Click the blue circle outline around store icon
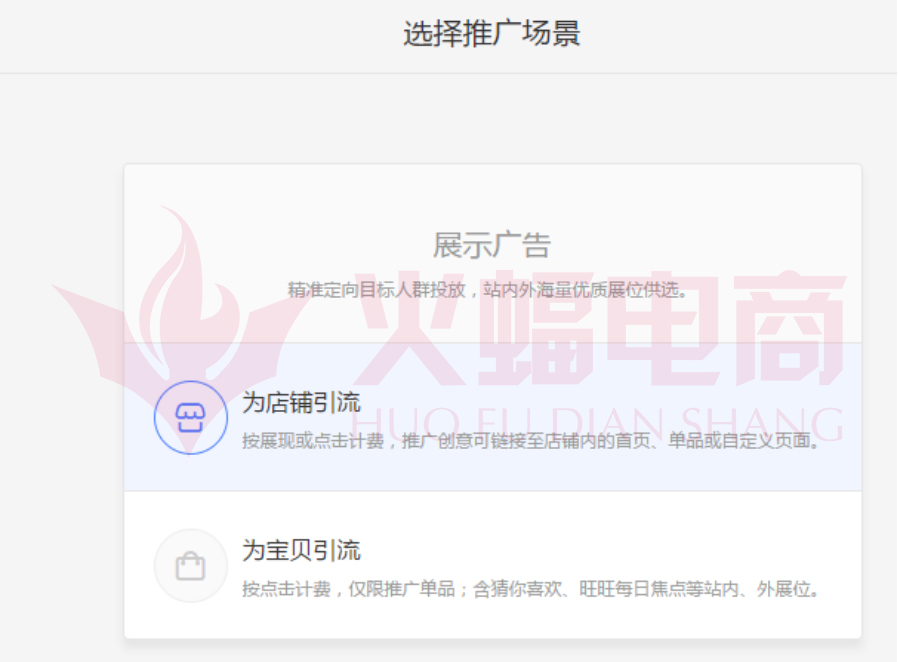 (190, 417)
